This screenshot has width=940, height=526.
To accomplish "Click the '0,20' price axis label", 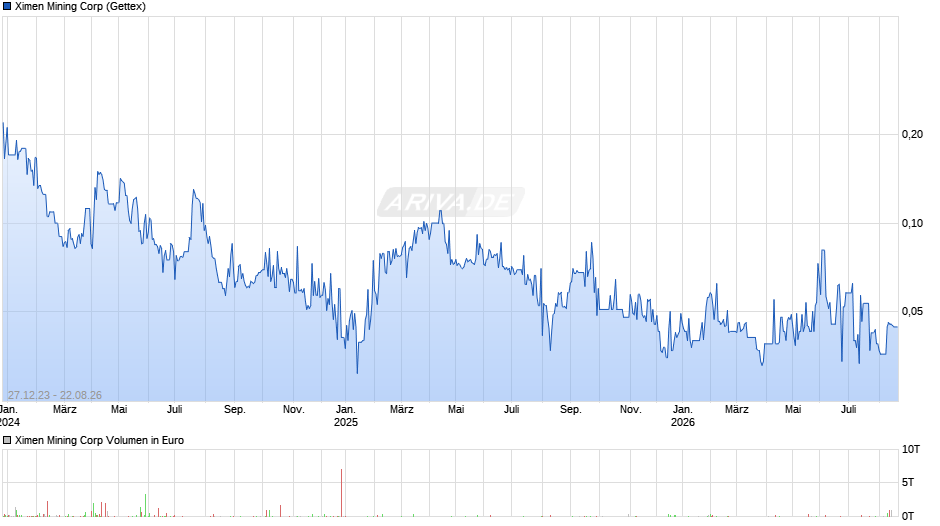I will pyautogui.click(x=912, y=134).
